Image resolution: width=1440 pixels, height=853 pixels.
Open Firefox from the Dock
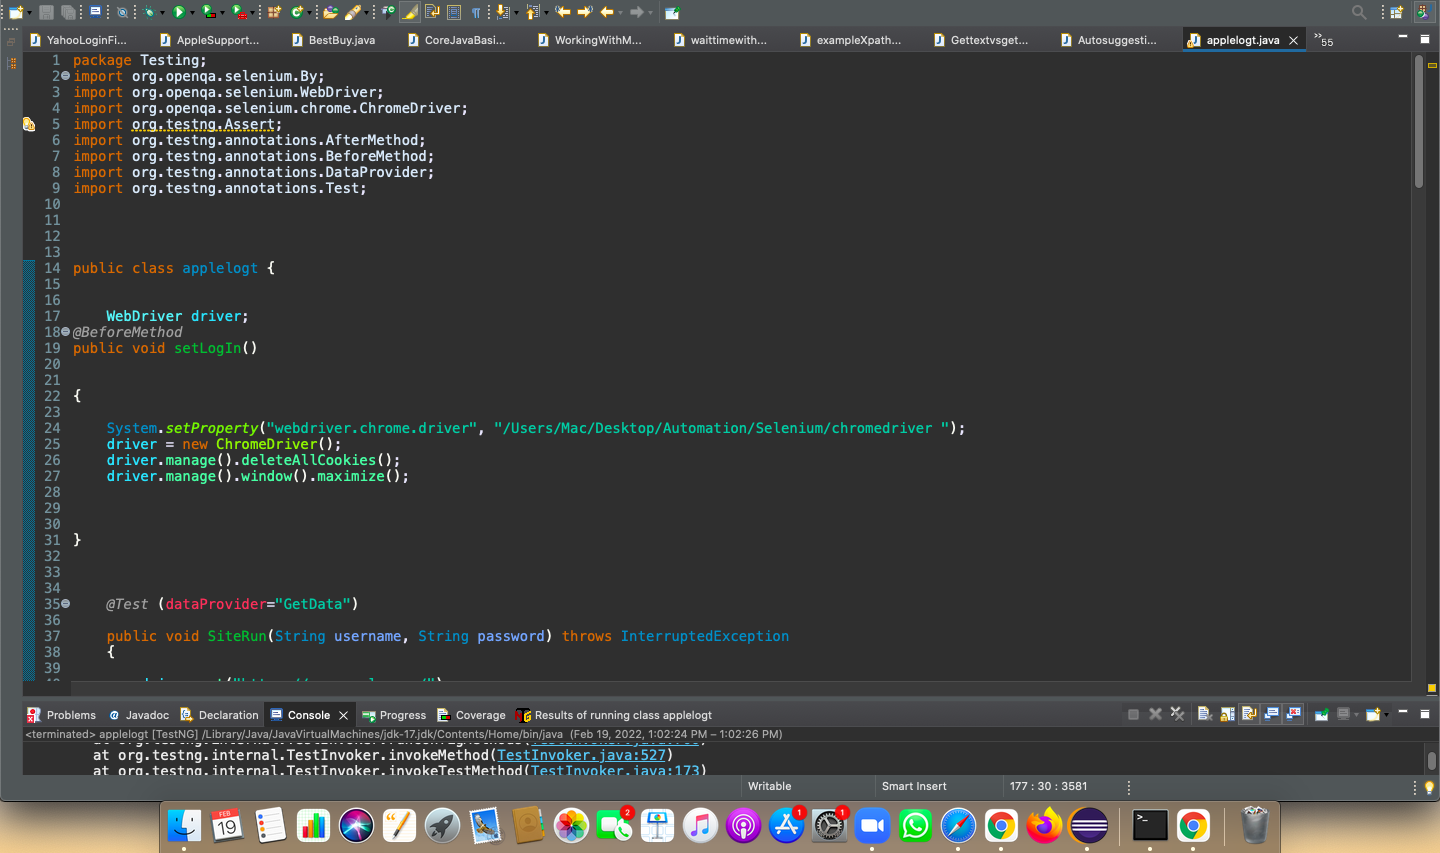(x=1044, y=826)
